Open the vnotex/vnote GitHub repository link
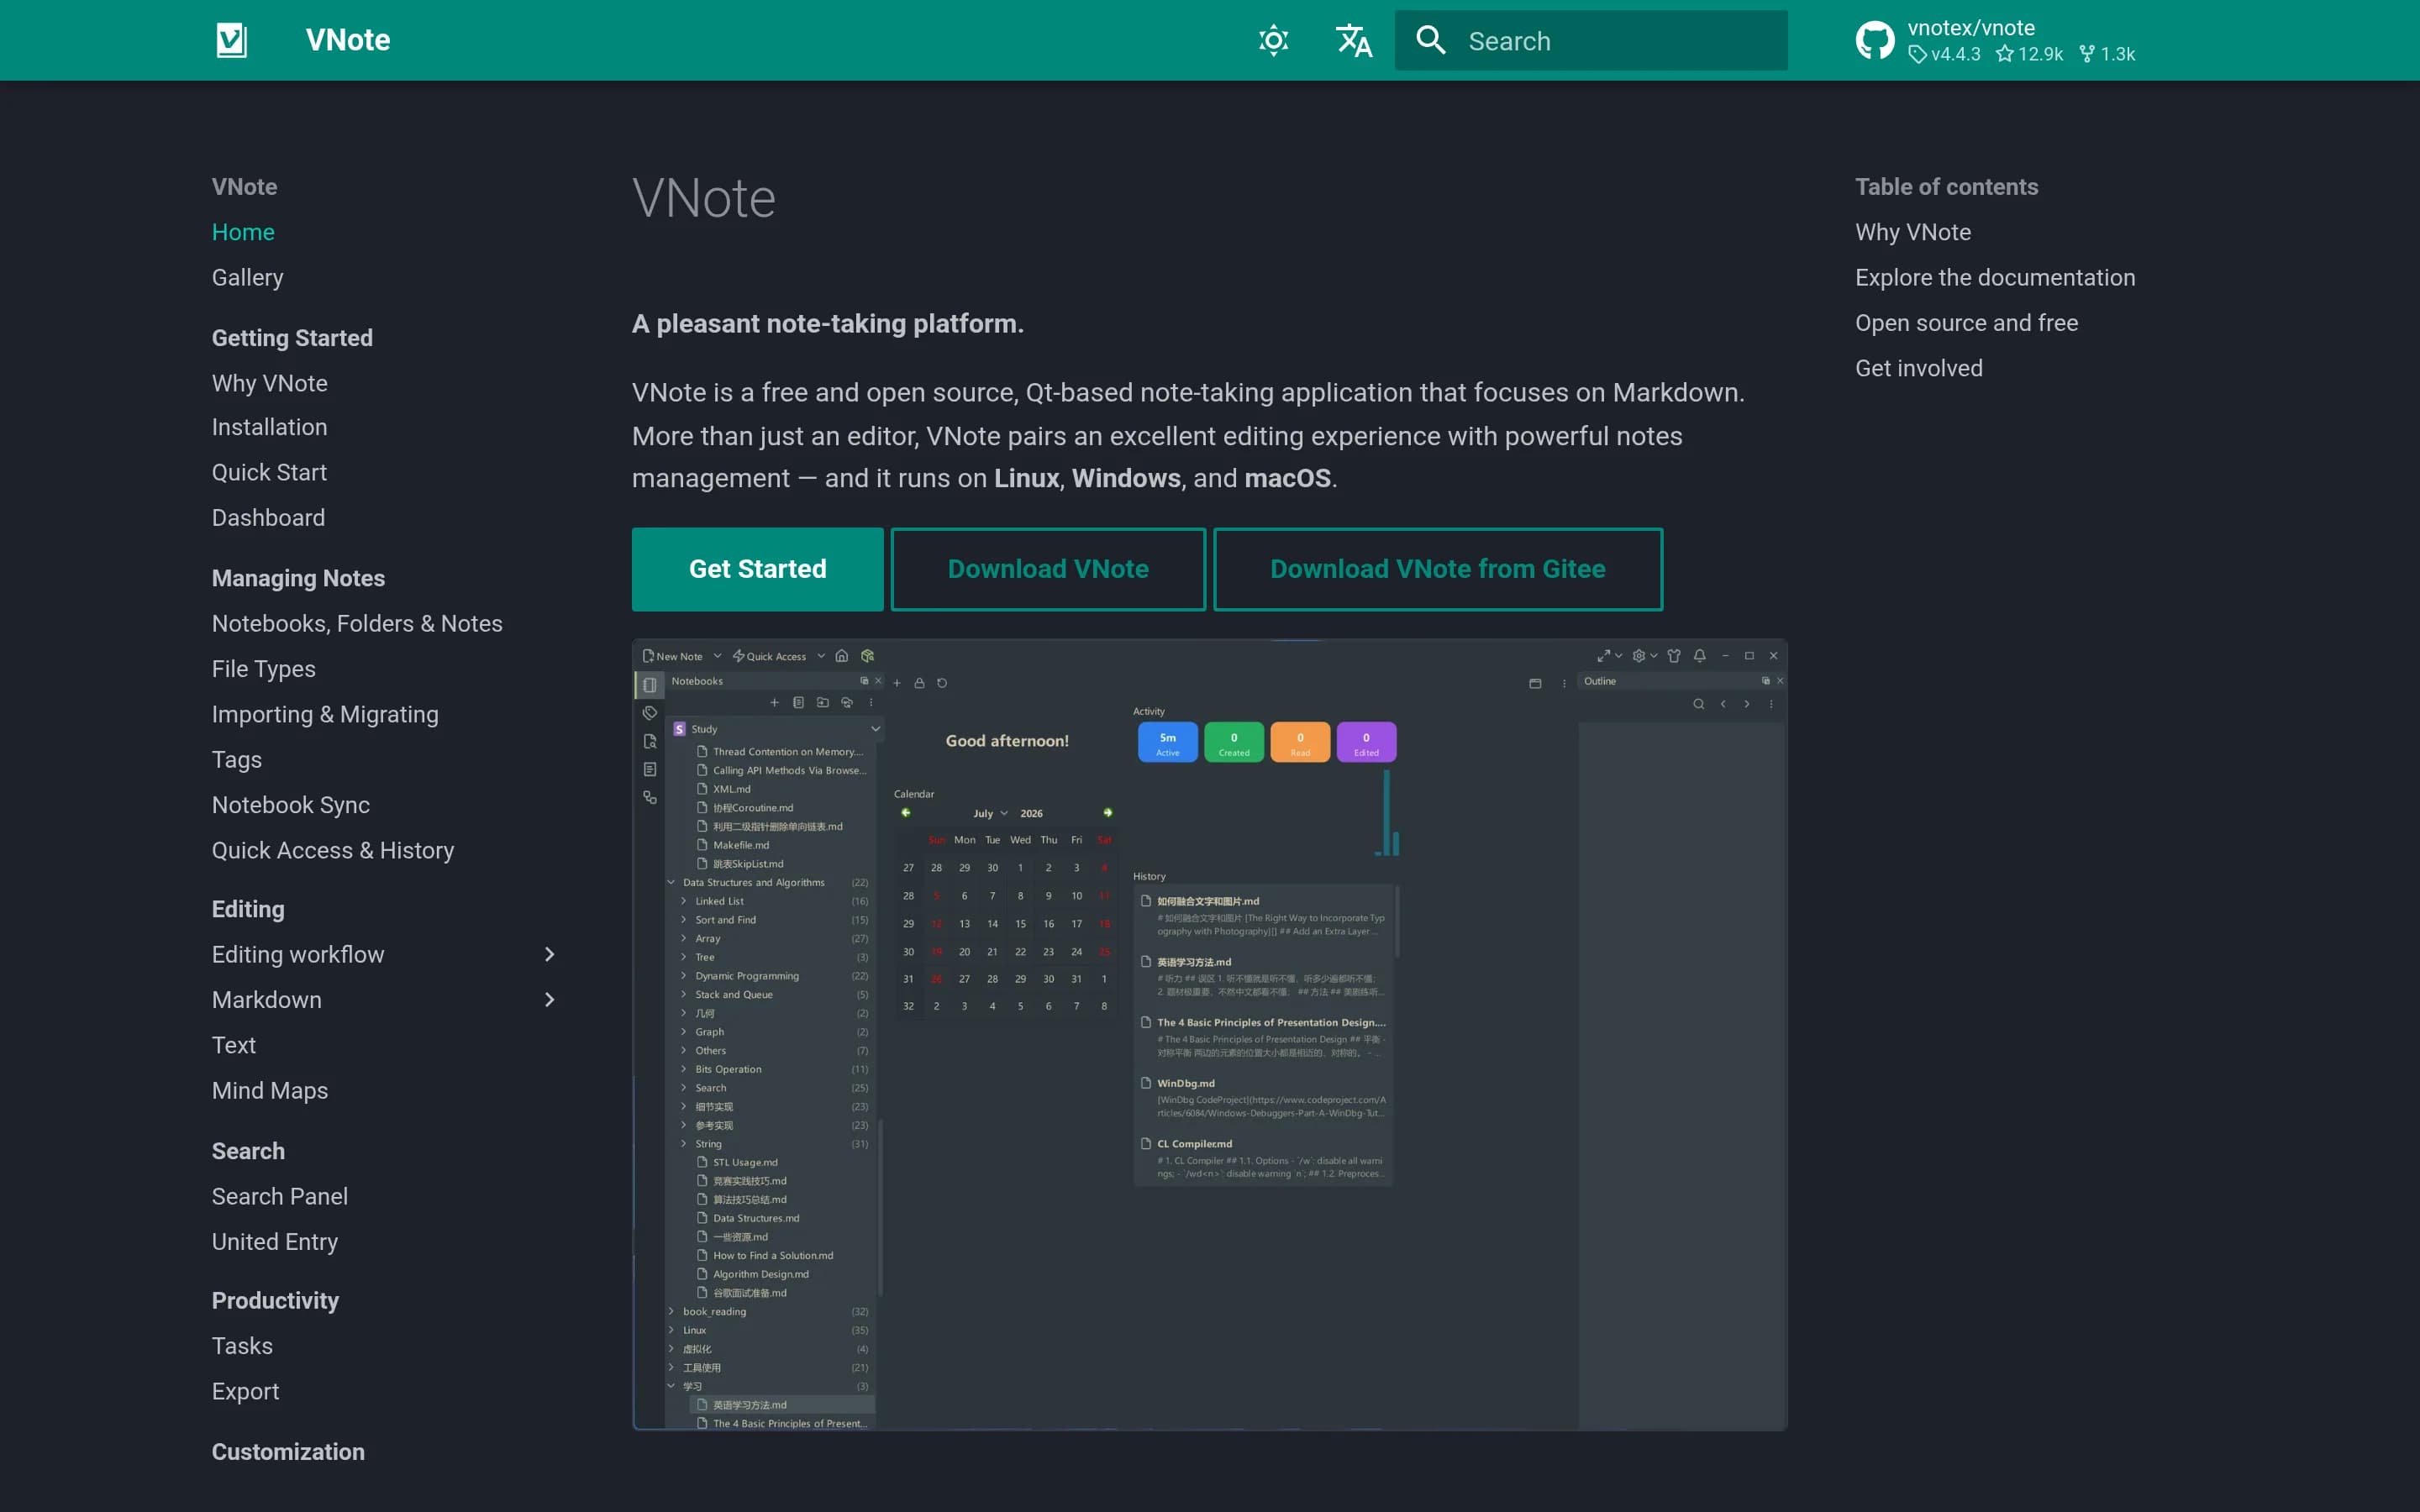Viewport: 2420px width, 1512px height. [x=1995, y=40]
